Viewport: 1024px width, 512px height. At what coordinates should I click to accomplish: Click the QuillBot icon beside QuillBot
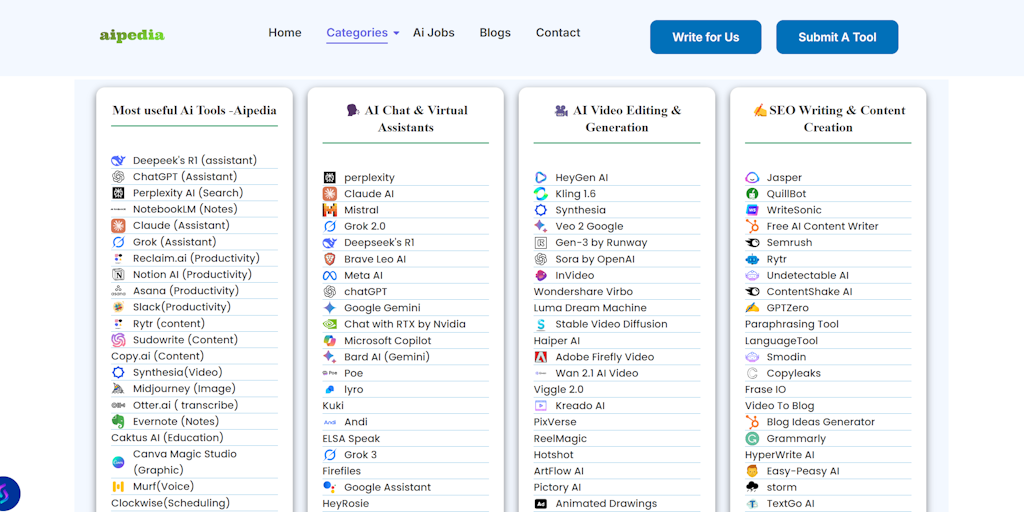(752, 194)
